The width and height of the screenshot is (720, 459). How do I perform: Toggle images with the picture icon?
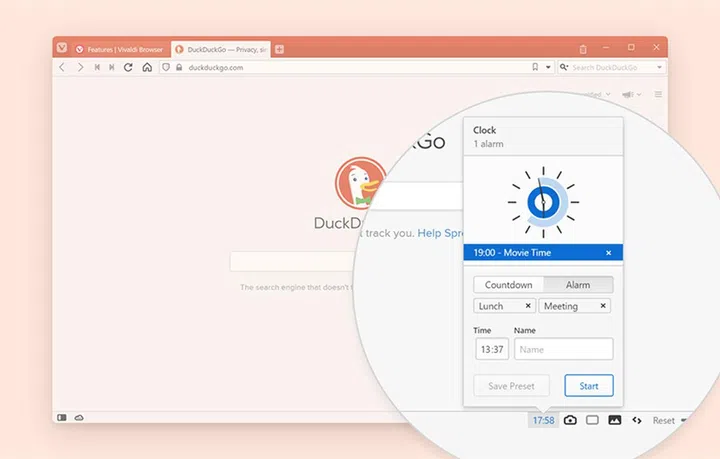click(614, 420)
